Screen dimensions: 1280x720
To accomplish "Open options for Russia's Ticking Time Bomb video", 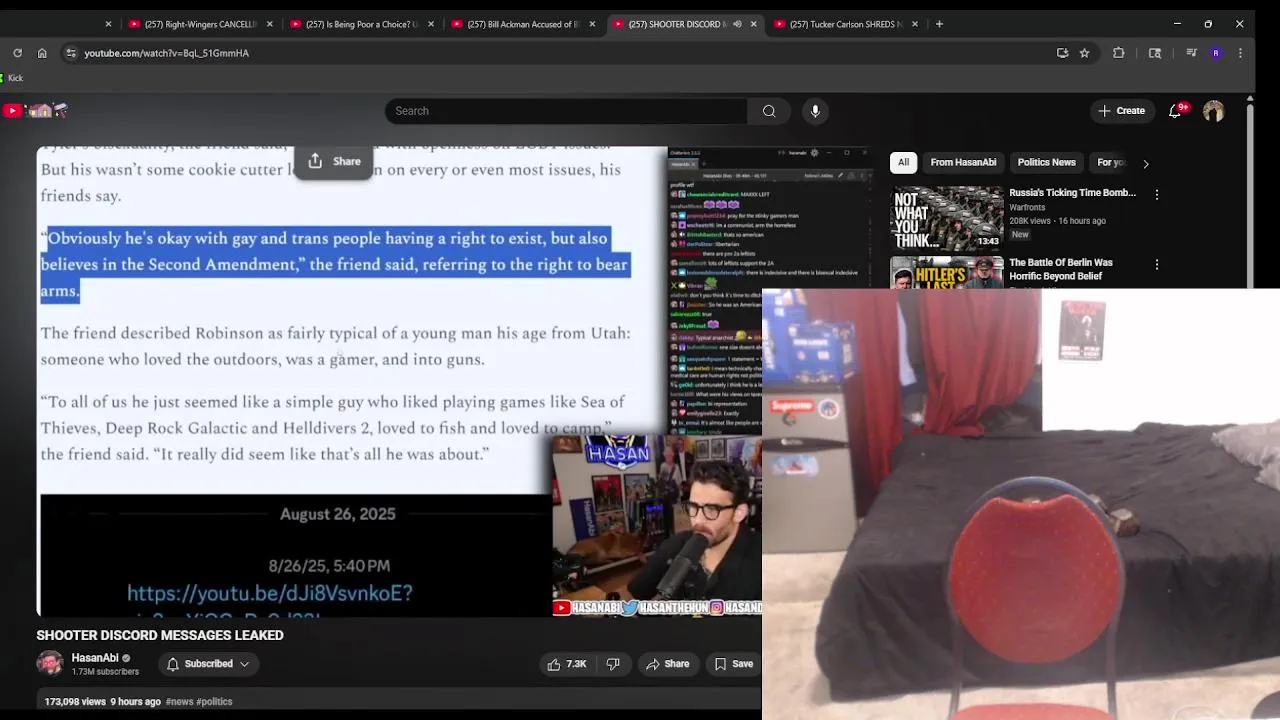I will pos(1157,195).
